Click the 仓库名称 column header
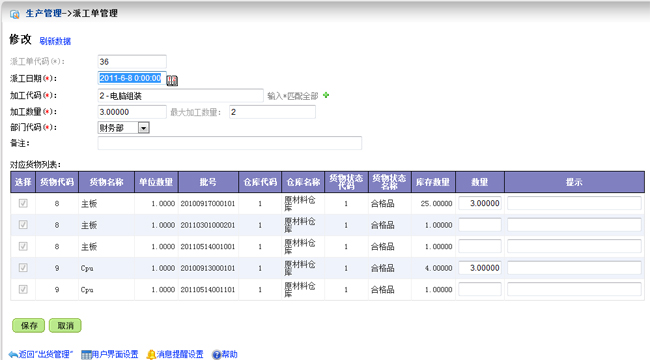 pyautogui.click(x=303, y=182)
